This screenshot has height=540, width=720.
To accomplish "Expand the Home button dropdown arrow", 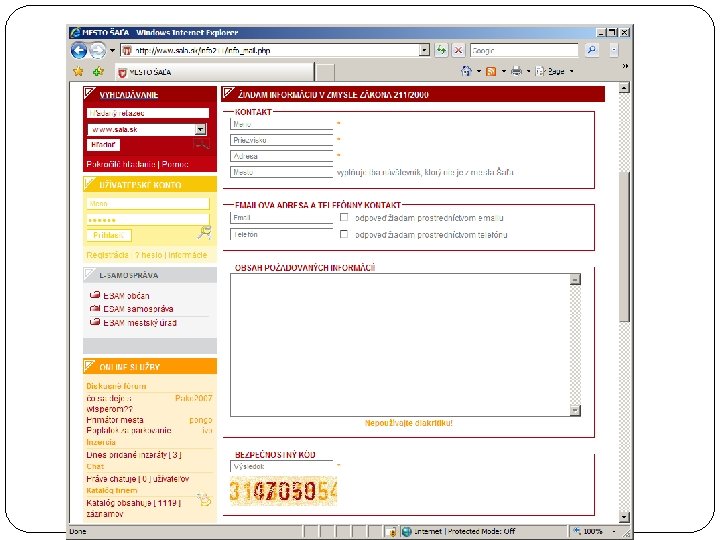I will coord(478,71).
